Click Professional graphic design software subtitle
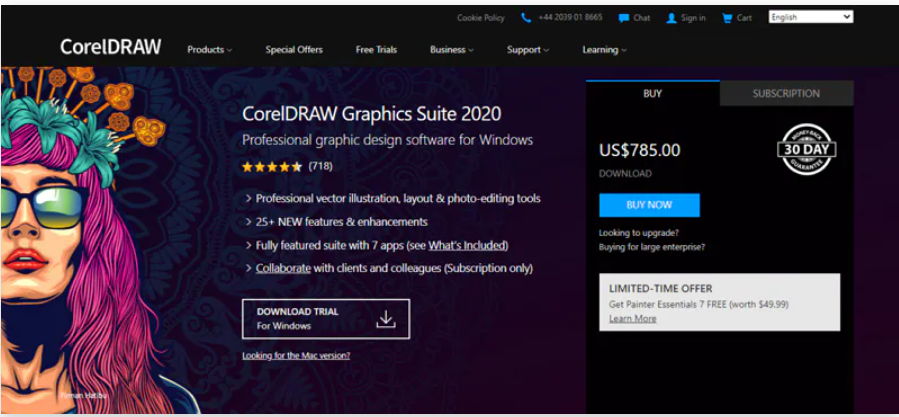899x417 pixels. 388,140
